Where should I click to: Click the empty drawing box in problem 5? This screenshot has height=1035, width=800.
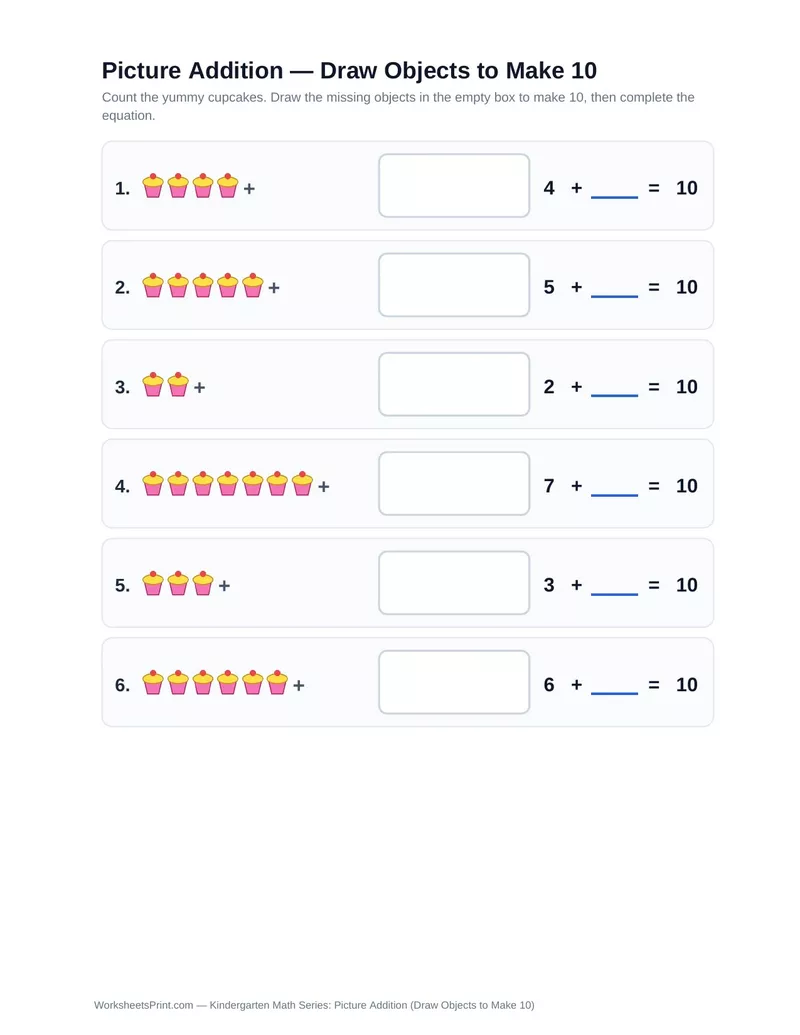pos(454,583)
